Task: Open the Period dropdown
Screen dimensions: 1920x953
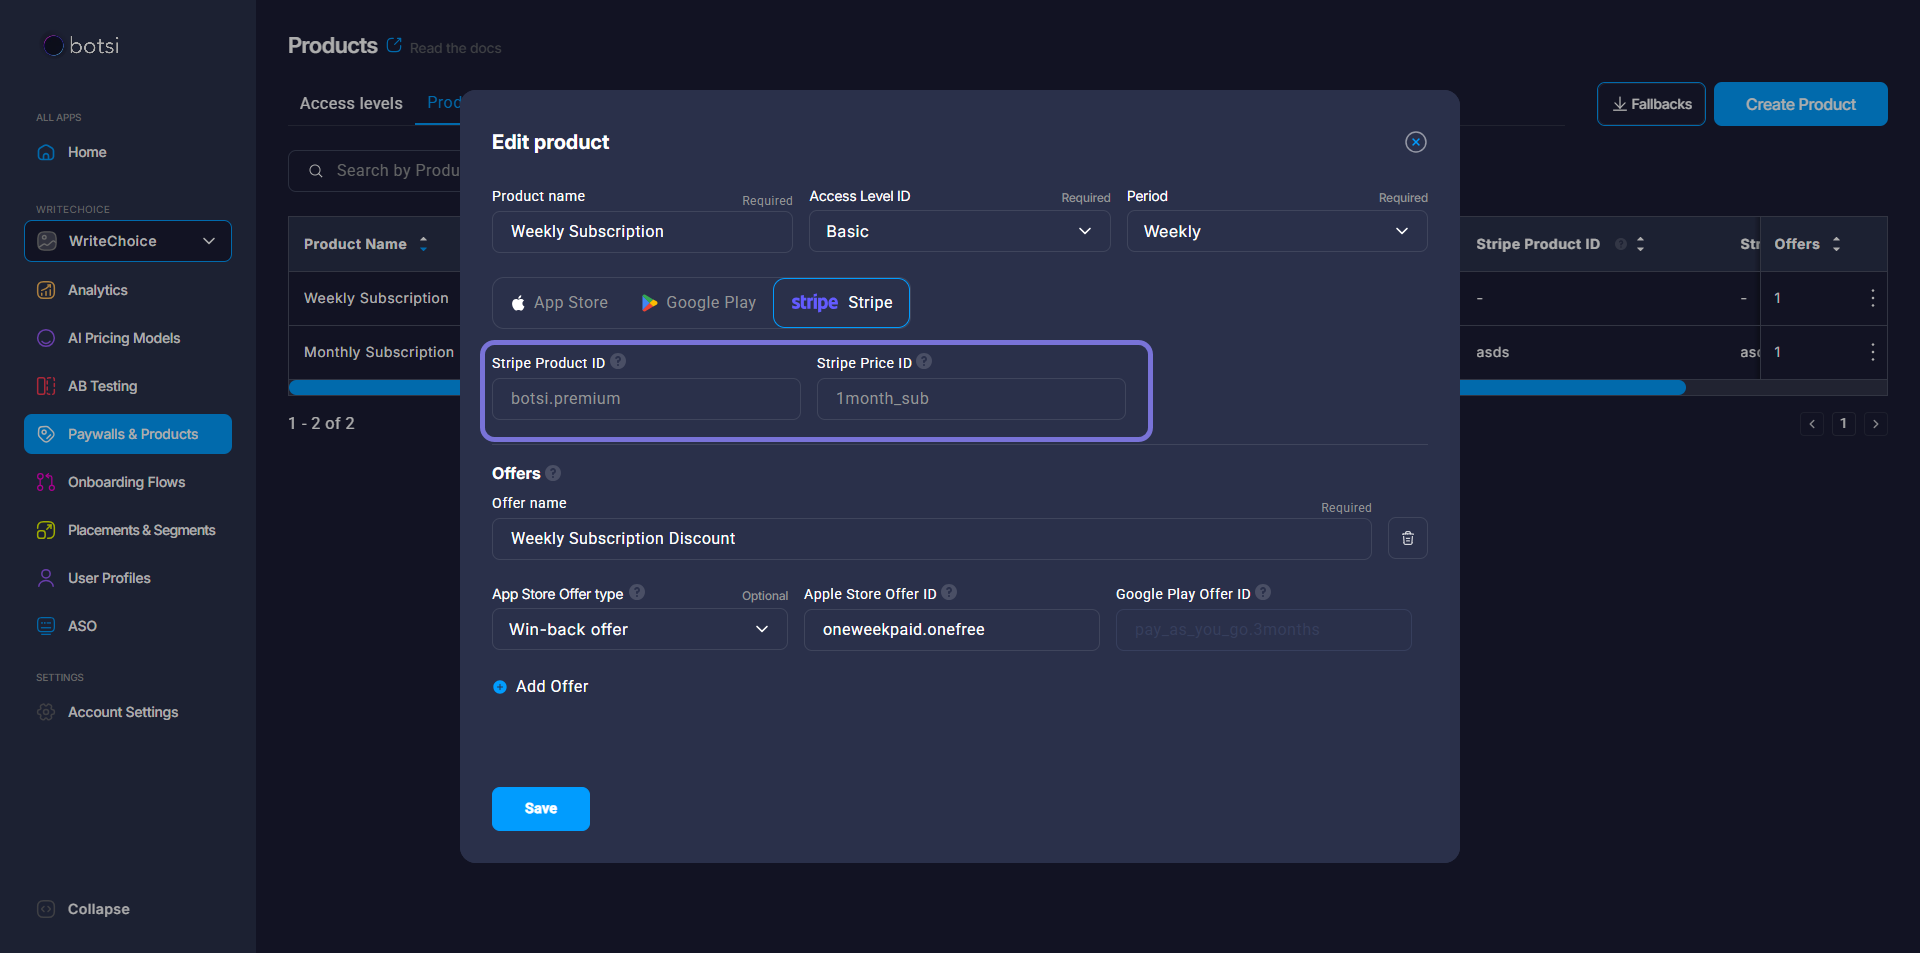Action: [x=1276, y=232]
